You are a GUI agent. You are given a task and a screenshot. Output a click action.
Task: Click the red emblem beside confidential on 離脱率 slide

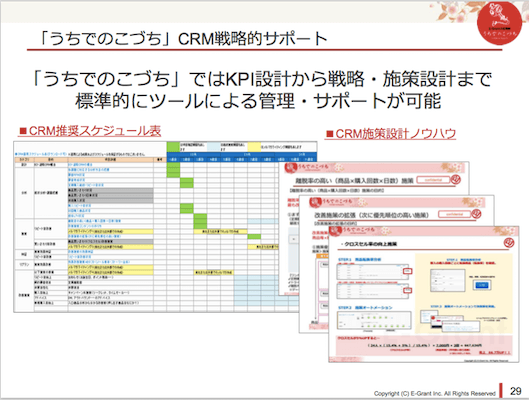(x=456, y=180)
